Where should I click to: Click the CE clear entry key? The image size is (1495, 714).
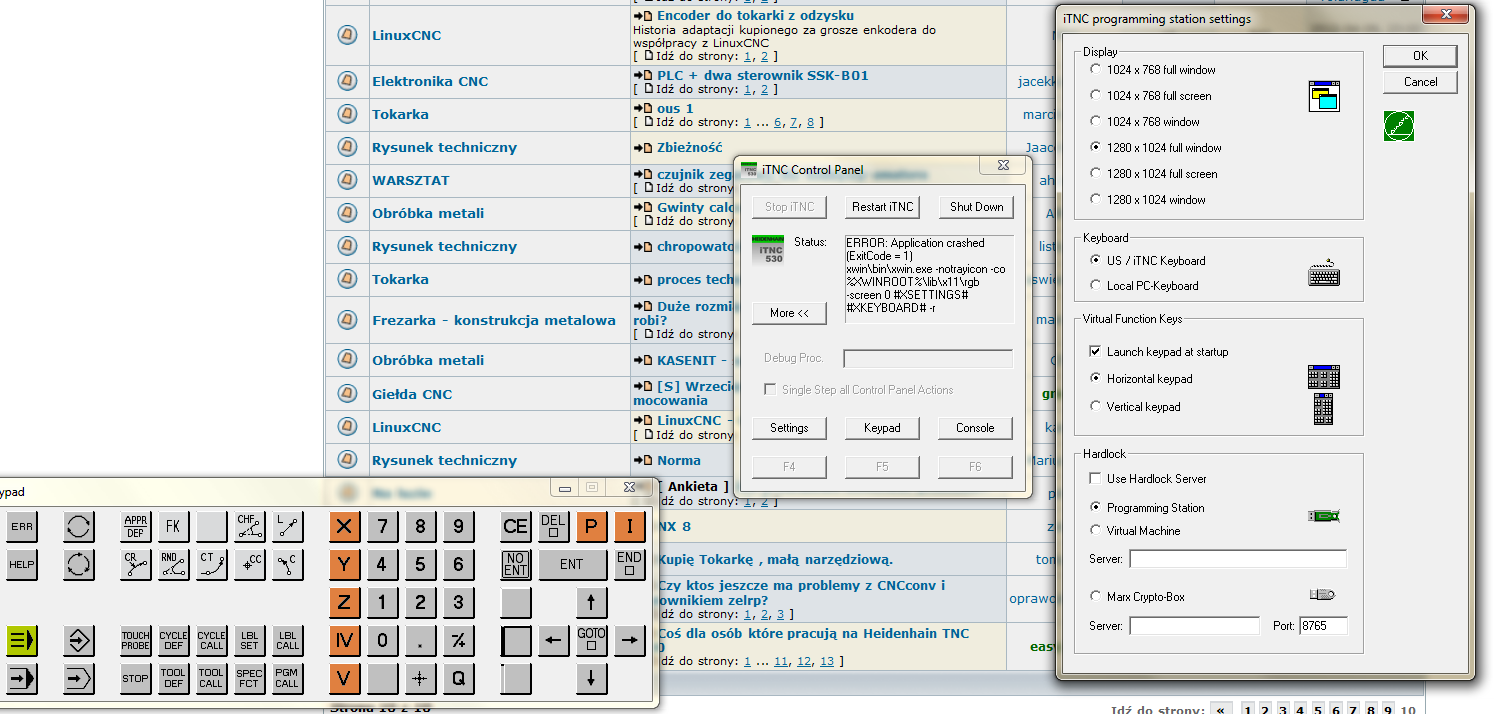coord(516,526)
